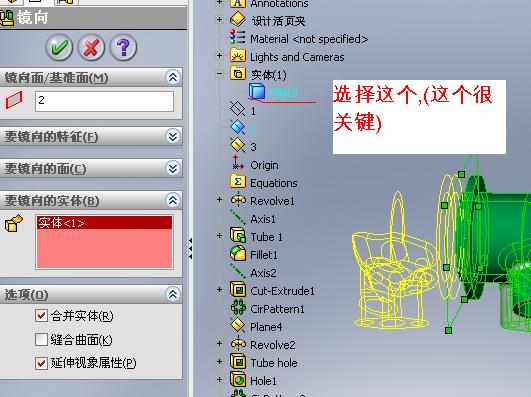
Task: Click the Fillet1 feature icon
Action: 238,253
